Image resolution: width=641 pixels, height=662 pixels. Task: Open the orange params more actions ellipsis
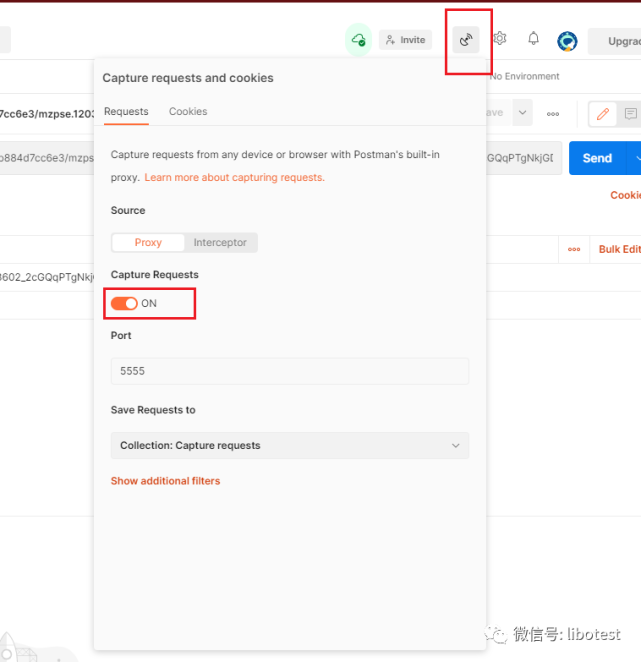click(574, 249)
